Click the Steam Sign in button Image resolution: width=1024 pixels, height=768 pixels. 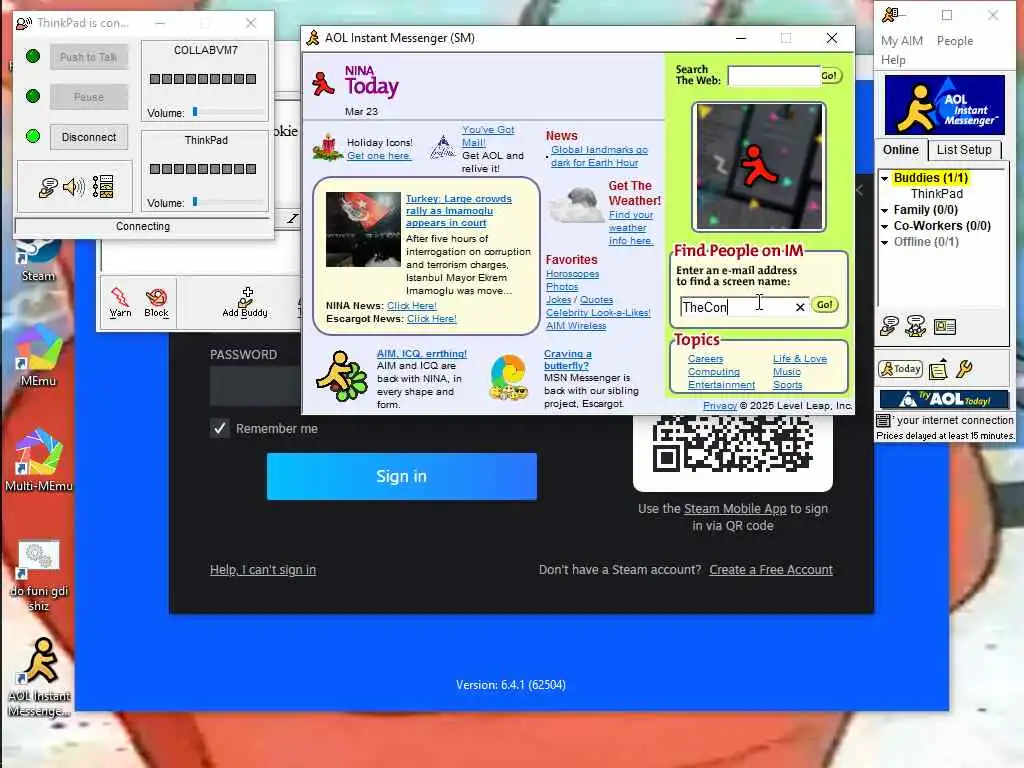(x=402, y=477)
